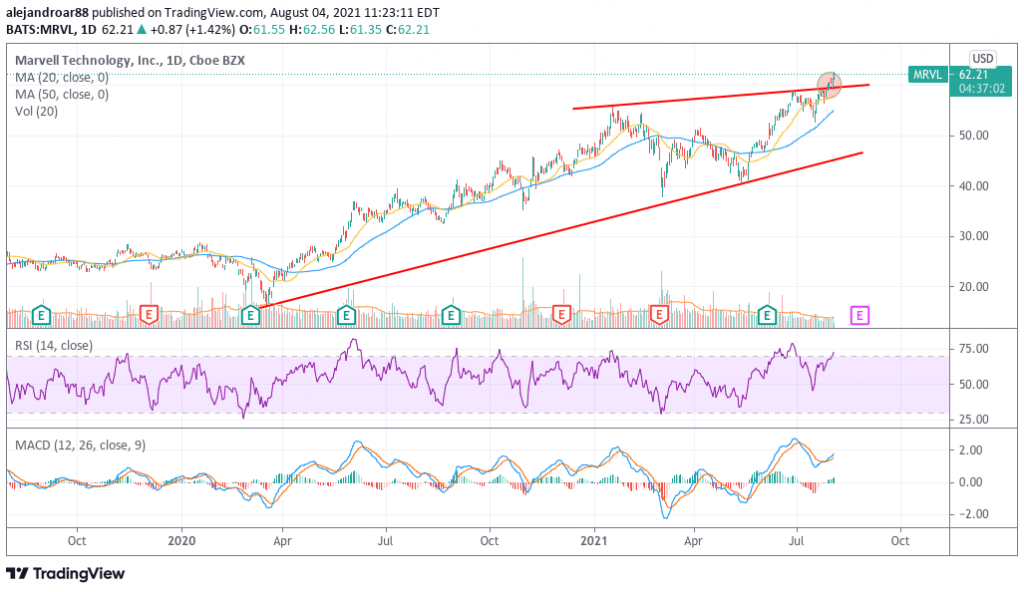1024x592 pixels.
Task: Click the high price H:62.56
Action: point(312,29)
